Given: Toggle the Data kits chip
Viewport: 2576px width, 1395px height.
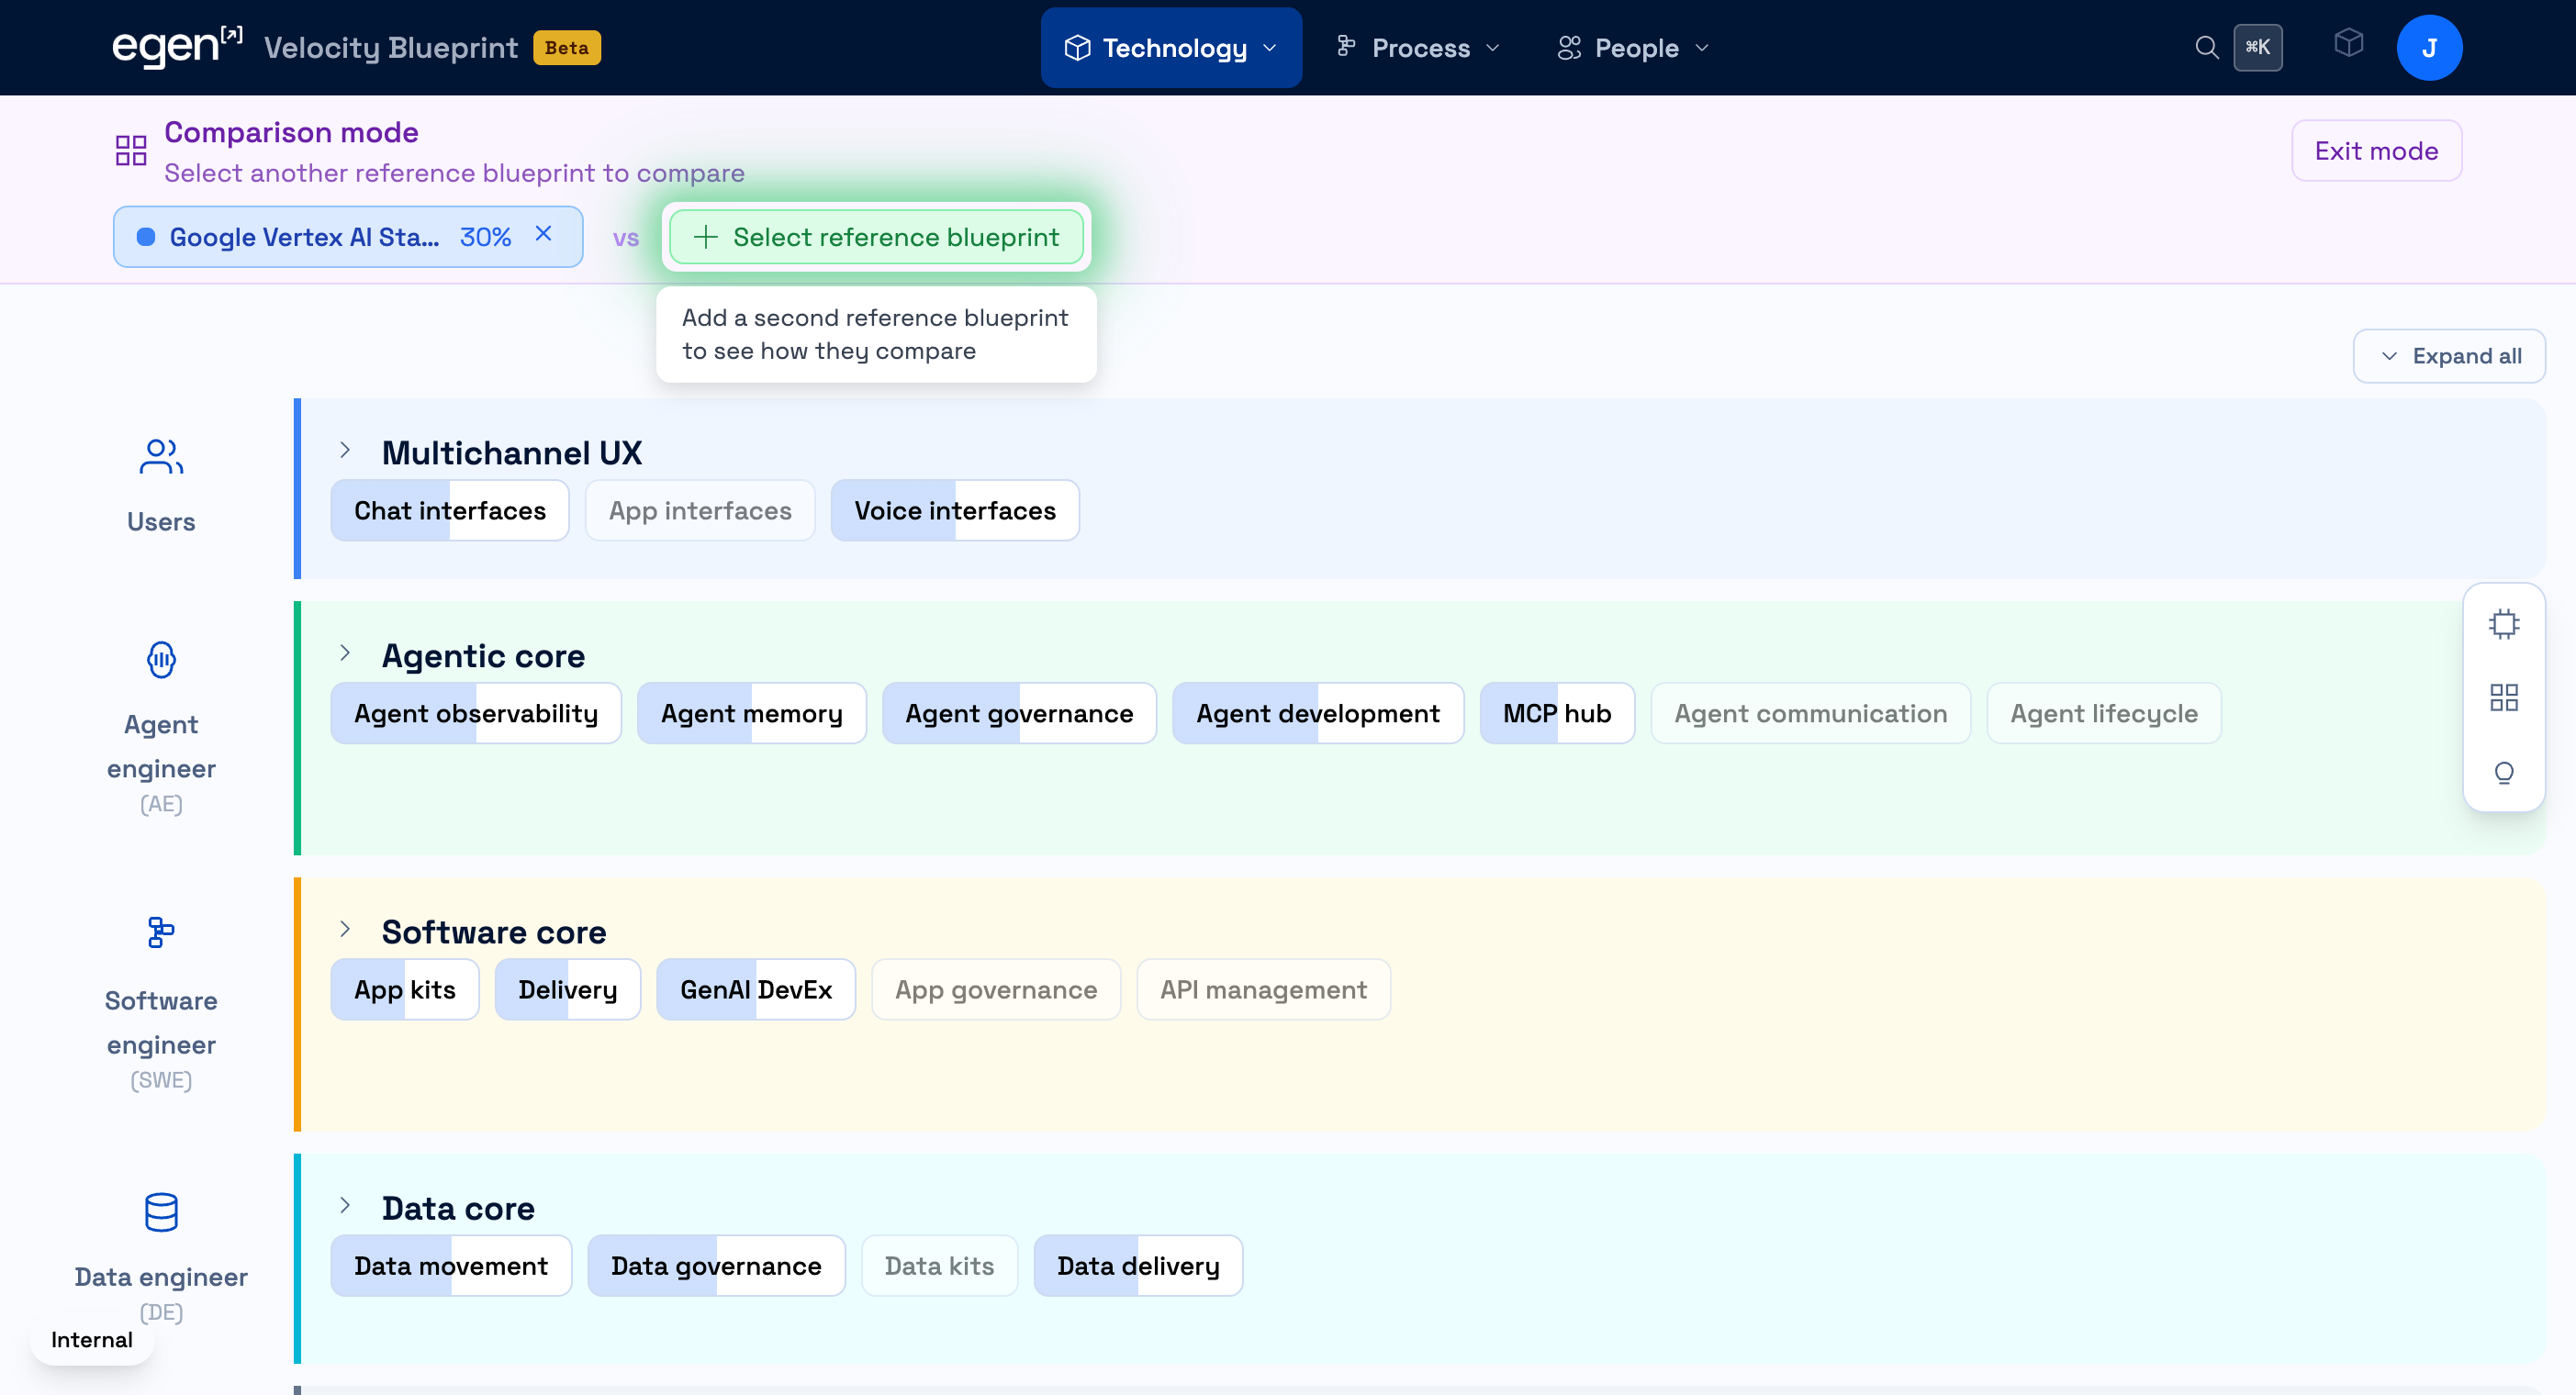Looking at the screenshot, I should [938, 1265].
